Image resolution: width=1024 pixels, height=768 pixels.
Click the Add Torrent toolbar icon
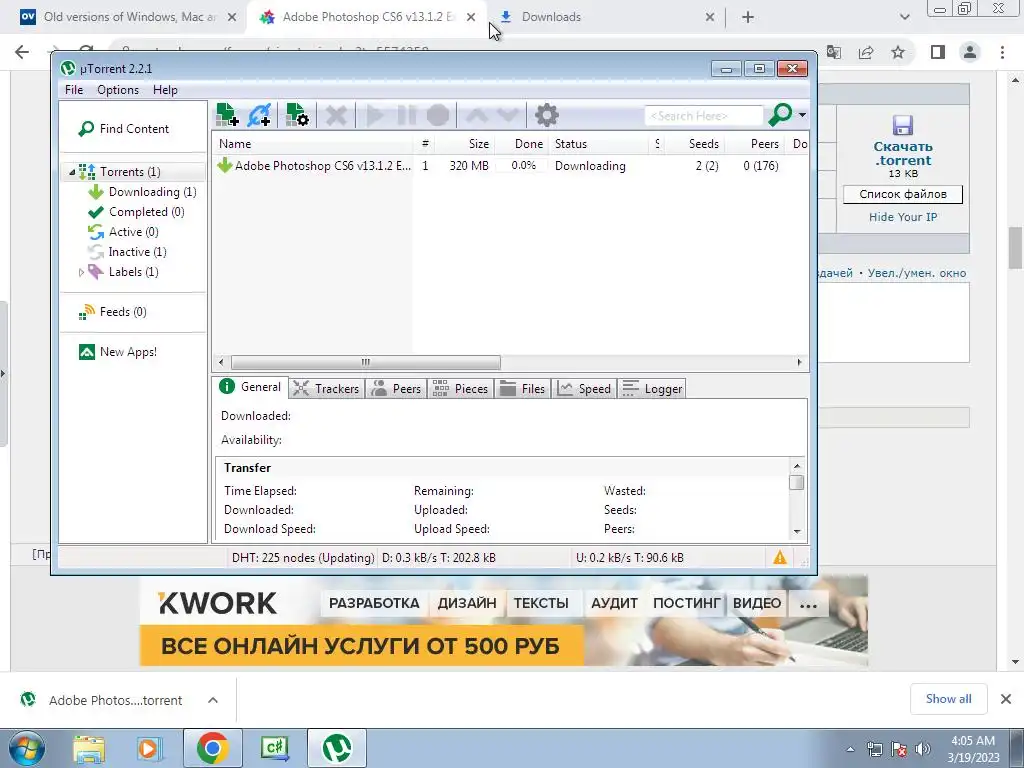pyautogui.click(x=227, y=115)
